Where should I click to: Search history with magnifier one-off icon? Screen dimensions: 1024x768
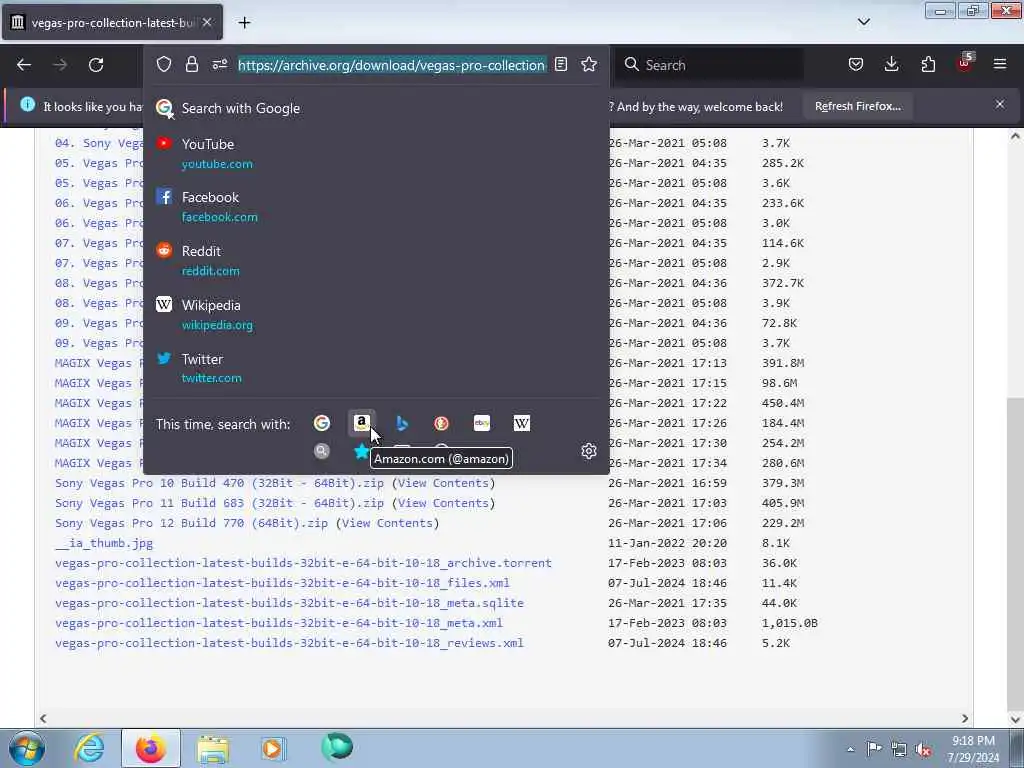click(x=321, y=451)
